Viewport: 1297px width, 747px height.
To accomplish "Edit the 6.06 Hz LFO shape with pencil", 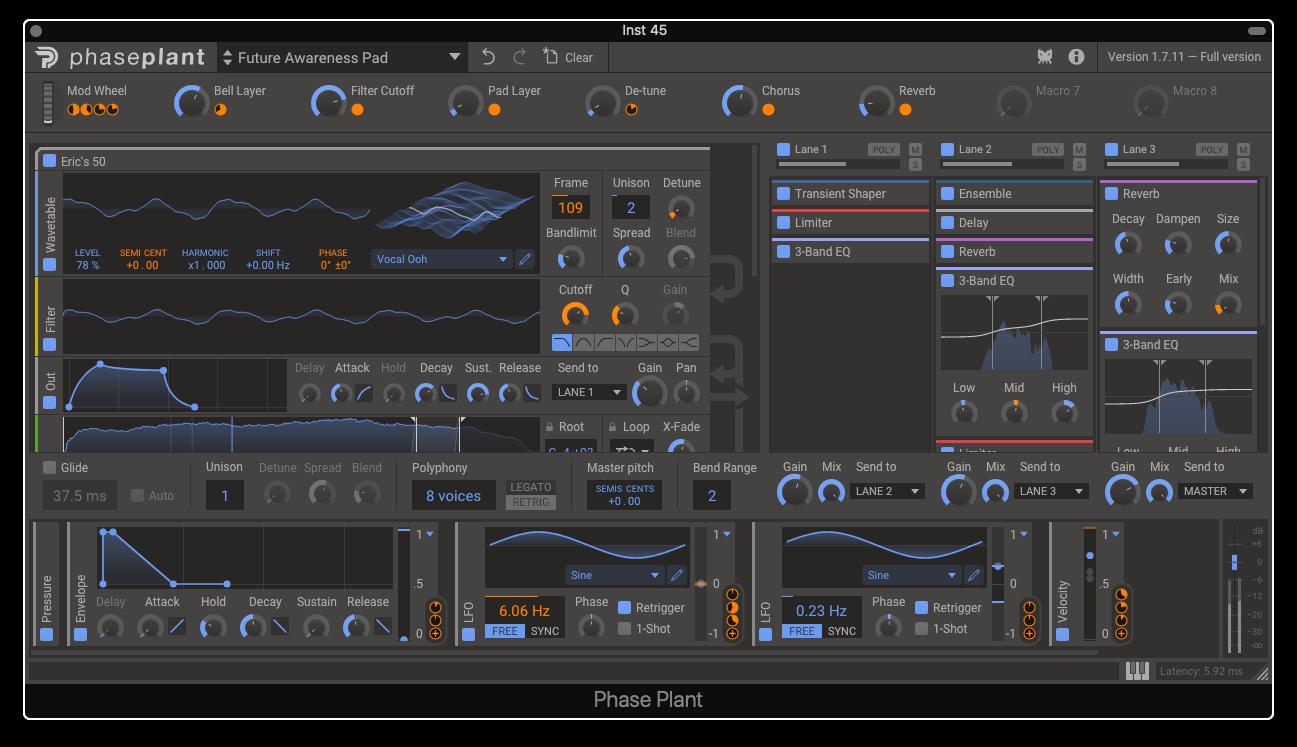I will click(x=677, y=575).
